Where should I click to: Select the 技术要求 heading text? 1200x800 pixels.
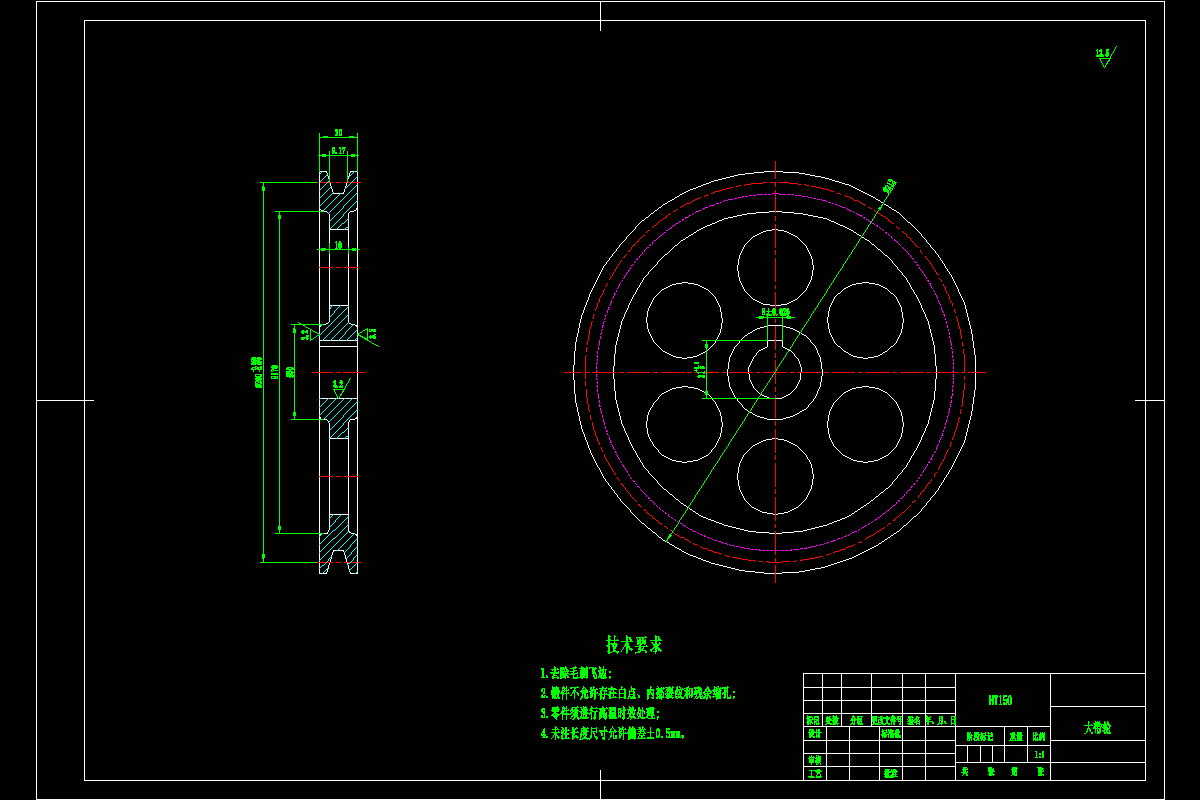[634, 645]
